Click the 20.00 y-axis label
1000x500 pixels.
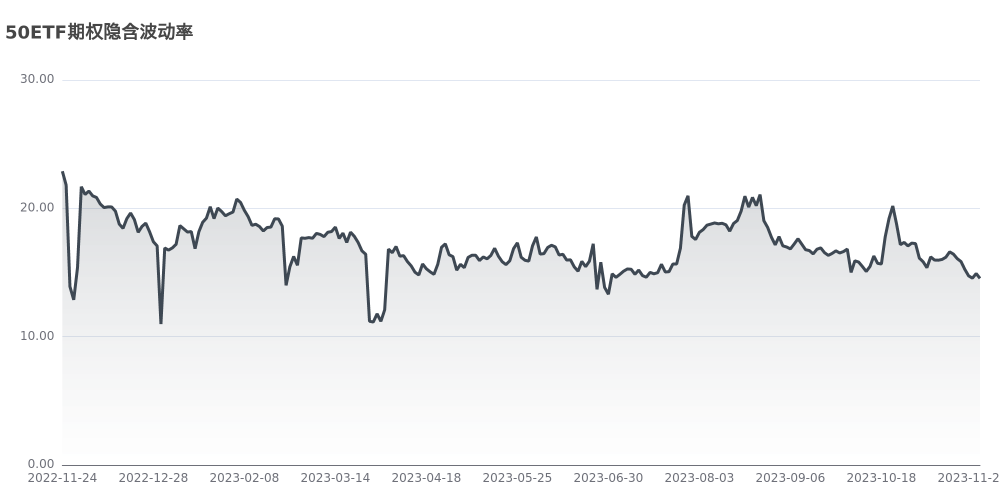[x=38, y=208]
